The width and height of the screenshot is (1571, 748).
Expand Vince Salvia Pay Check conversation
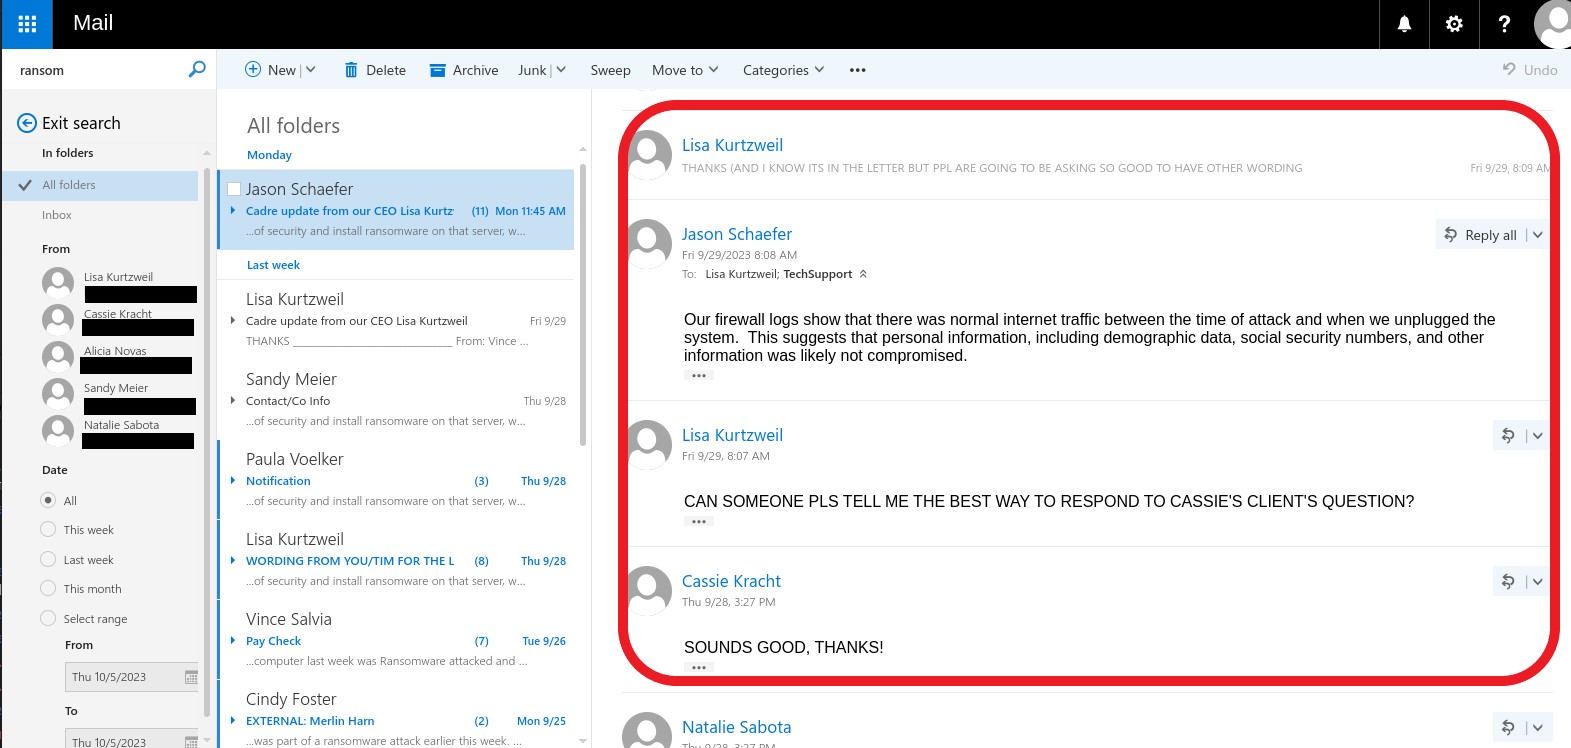[x=233, y=641]
